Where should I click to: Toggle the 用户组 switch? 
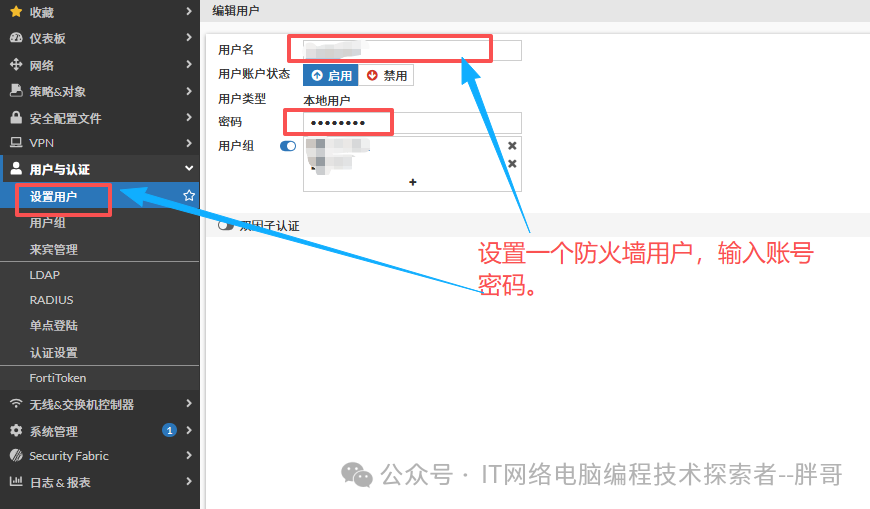288,146
